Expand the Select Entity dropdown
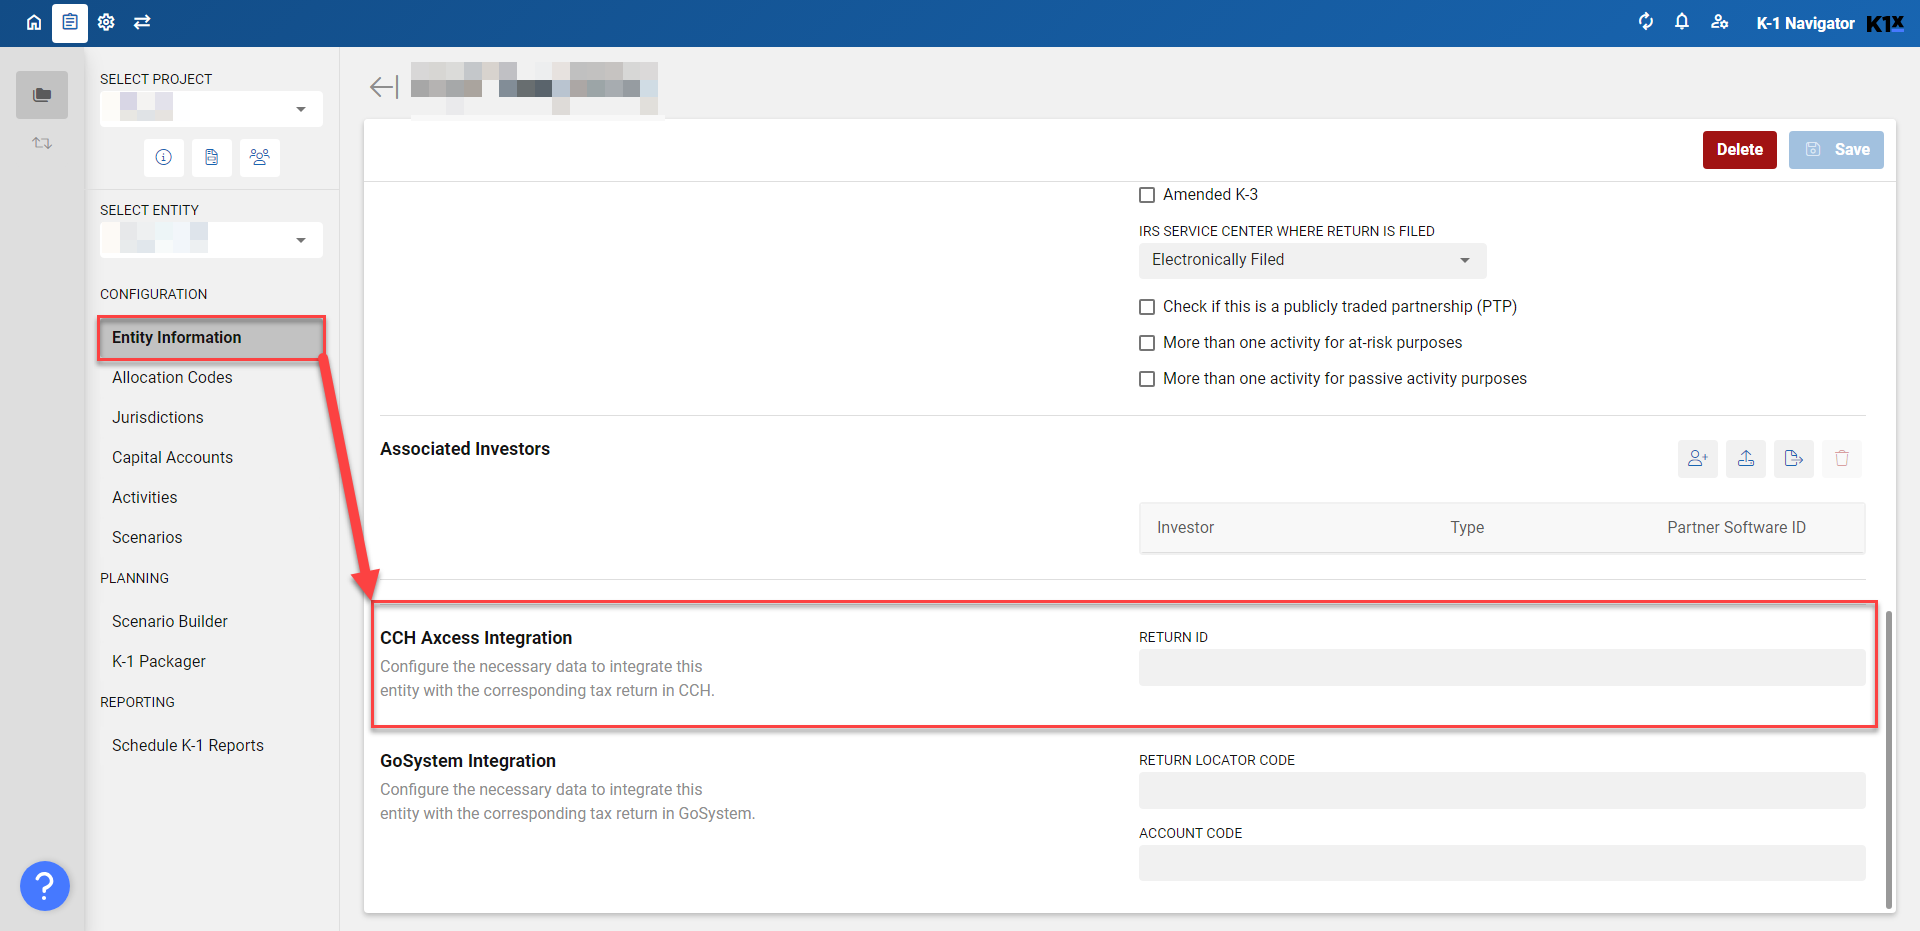 (x=211, y=240)
